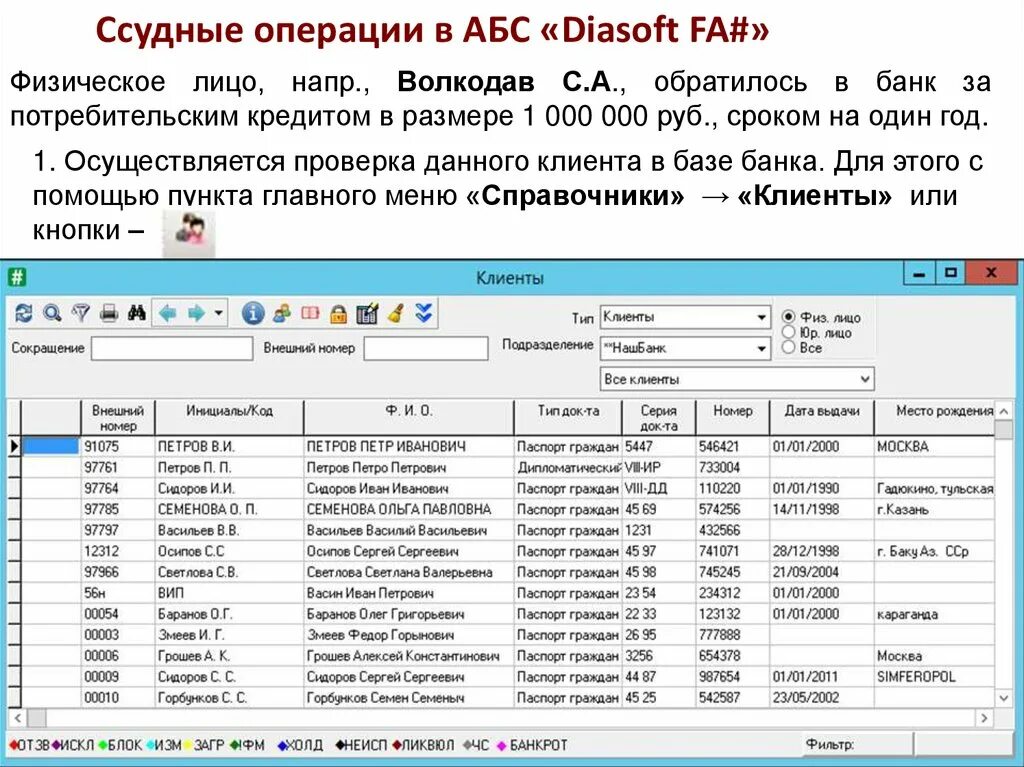Image resolution: width=1024 pixels, height=767 pixels.
Task: Click the double chevron down icon
Action: (x=424, y=313)
